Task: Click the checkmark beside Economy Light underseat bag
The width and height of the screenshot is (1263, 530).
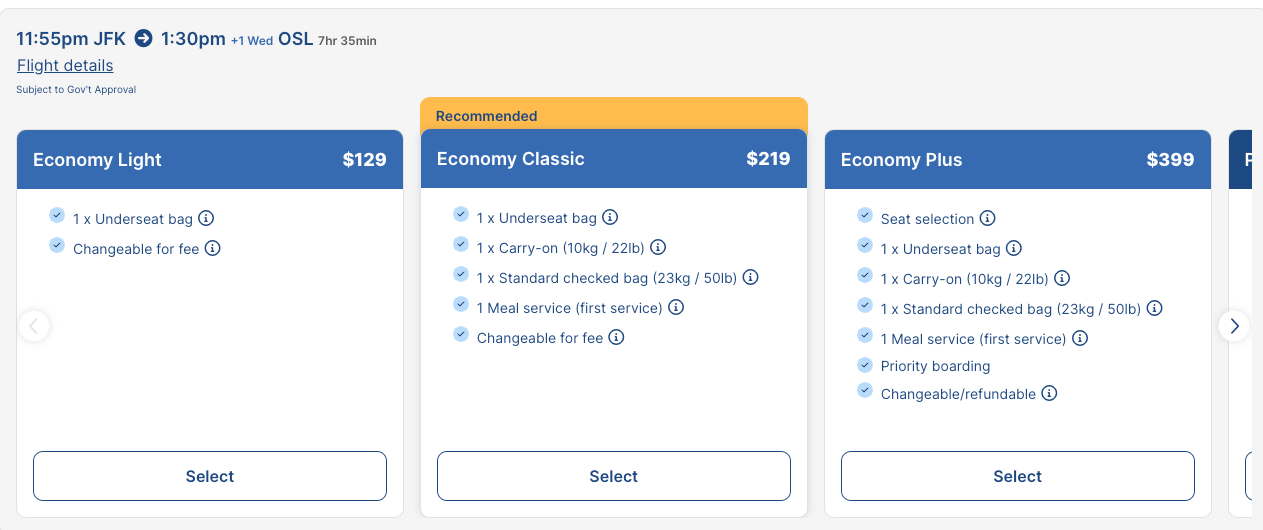Action: tap(57, 215)
